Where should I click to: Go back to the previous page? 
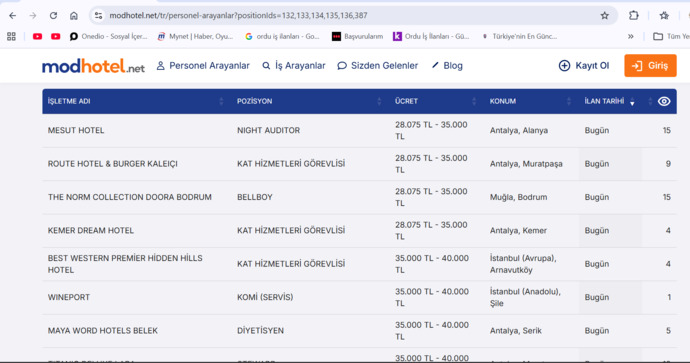tap(12, 15)
